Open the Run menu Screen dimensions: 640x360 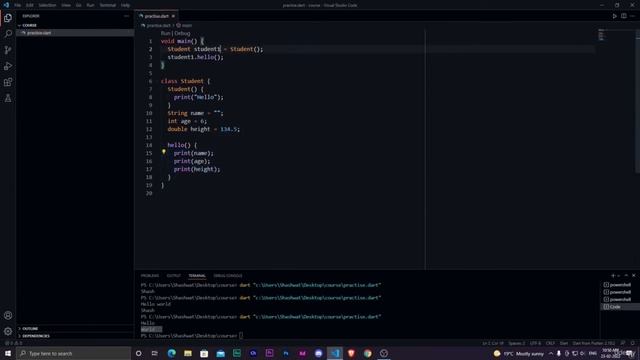(91, 5)
